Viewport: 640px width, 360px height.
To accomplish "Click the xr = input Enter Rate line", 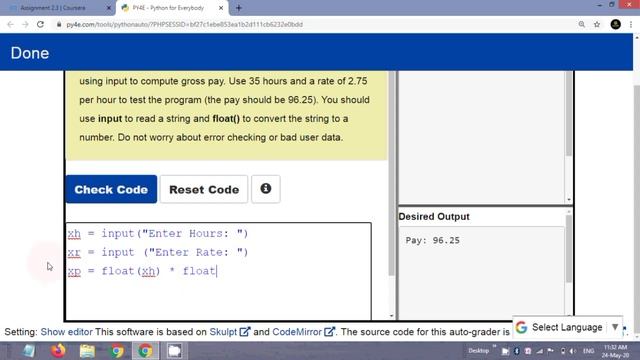I will 158,252.
